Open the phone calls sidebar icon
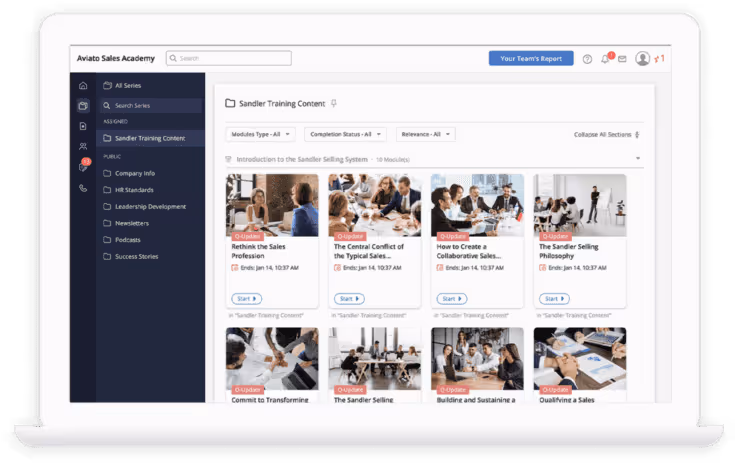The width and height of the screenshot is (735, 463). pyautogui.click(x=83, y=188)
